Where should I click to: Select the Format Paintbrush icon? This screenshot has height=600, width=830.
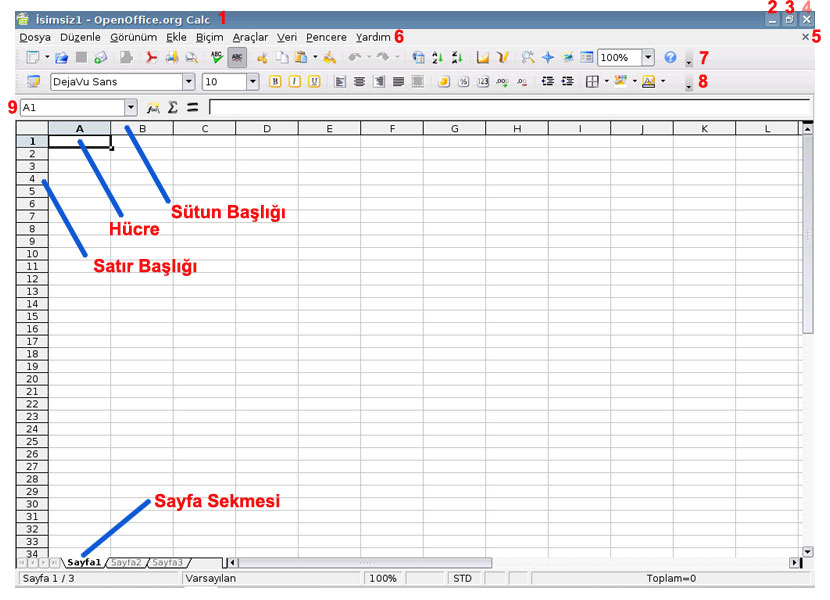point(329,57)
